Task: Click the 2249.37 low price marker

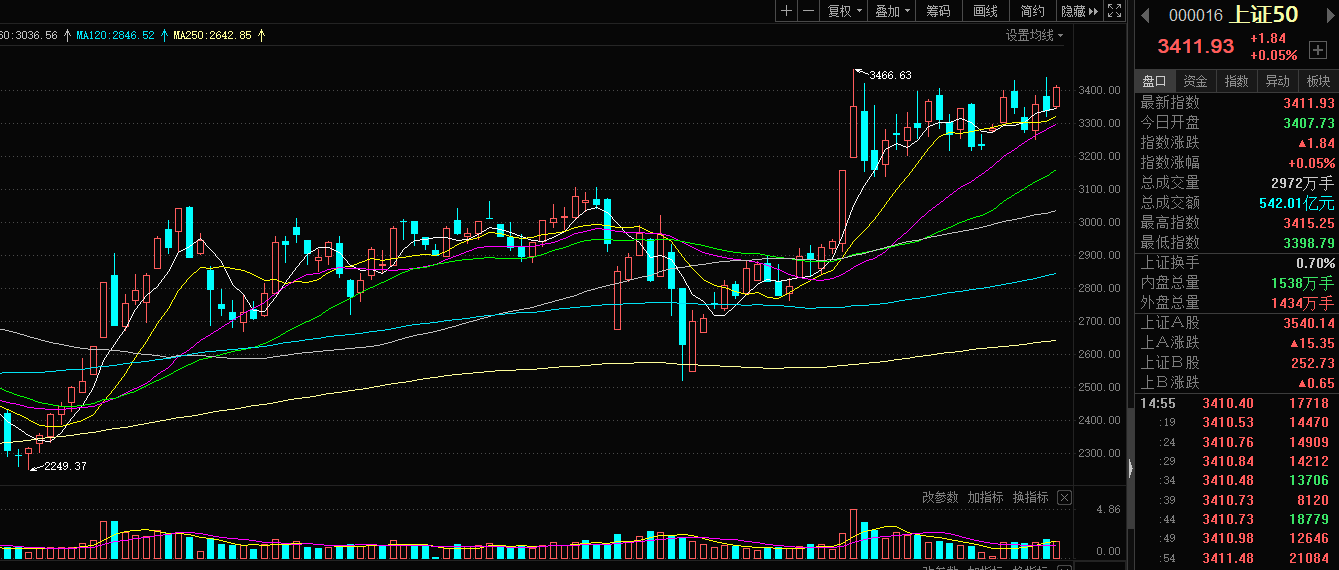Action: (x=65, y=466)
